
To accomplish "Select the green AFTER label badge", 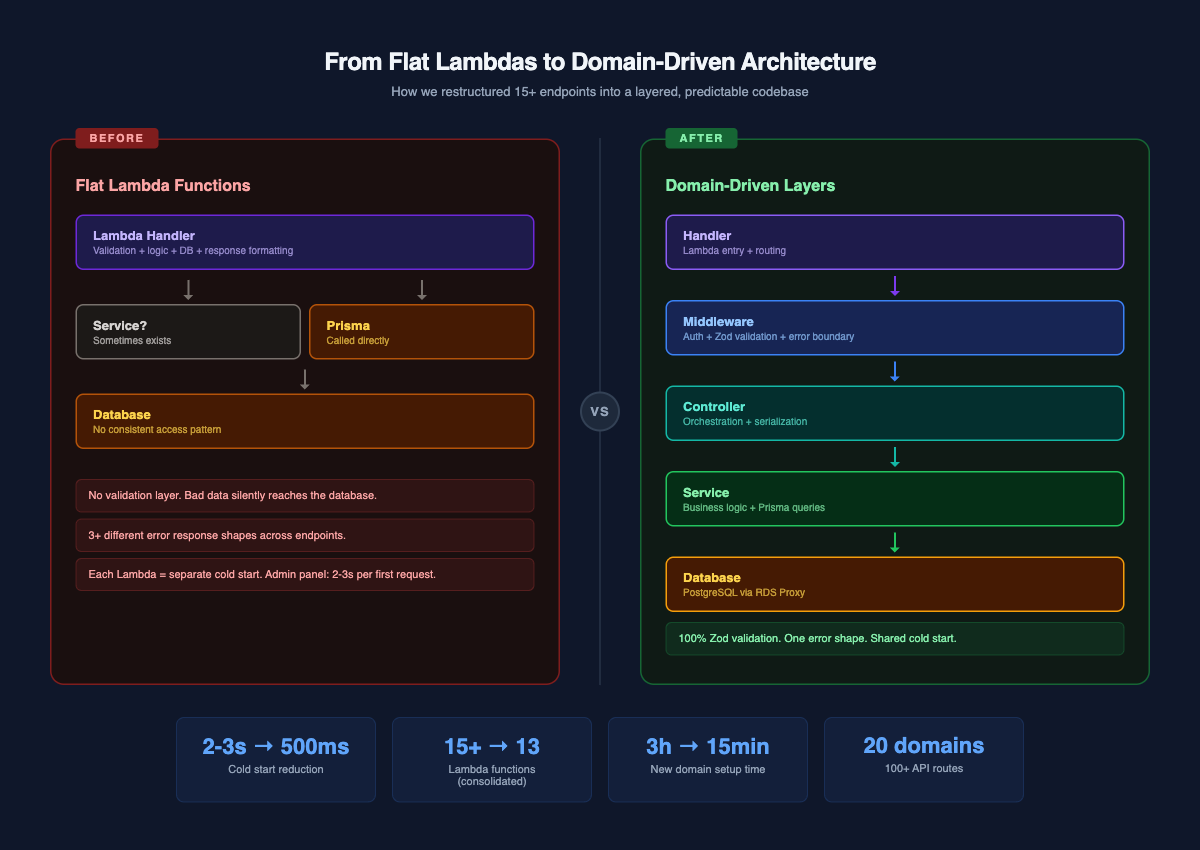I will click(701, 138).
